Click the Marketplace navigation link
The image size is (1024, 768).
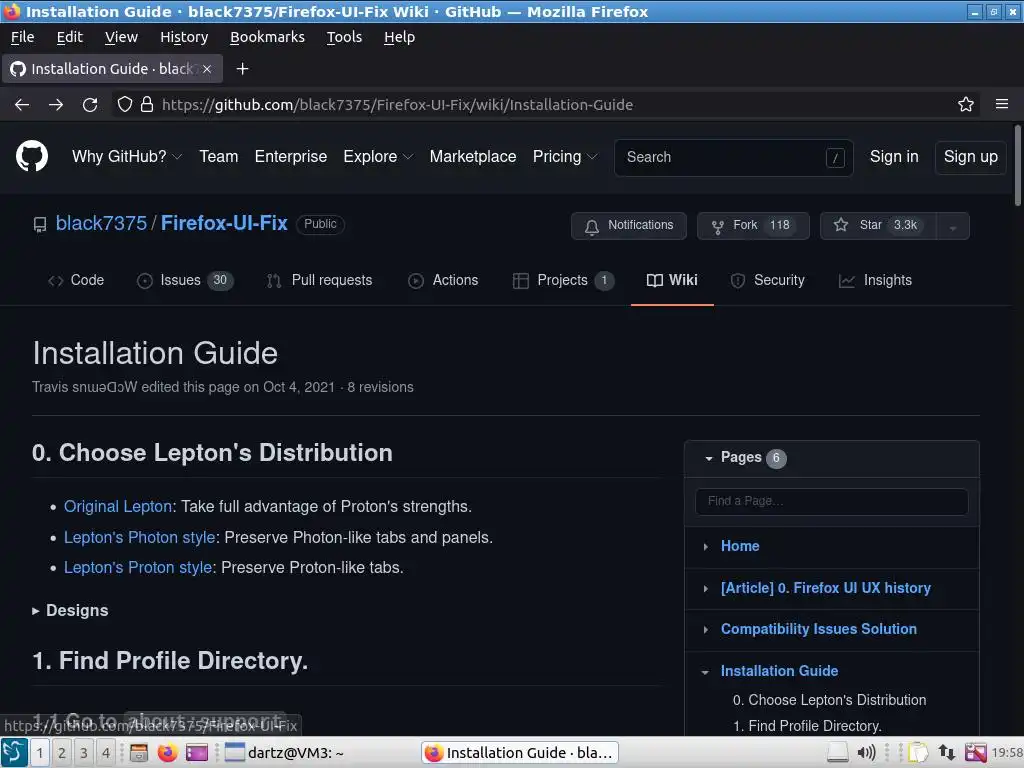(473, 157)
